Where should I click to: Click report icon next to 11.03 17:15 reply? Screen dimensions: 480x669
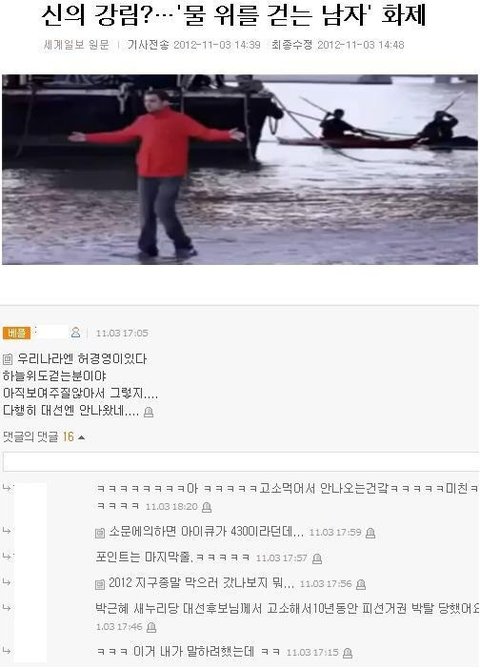pyautogui.click(x=348, y=653)
